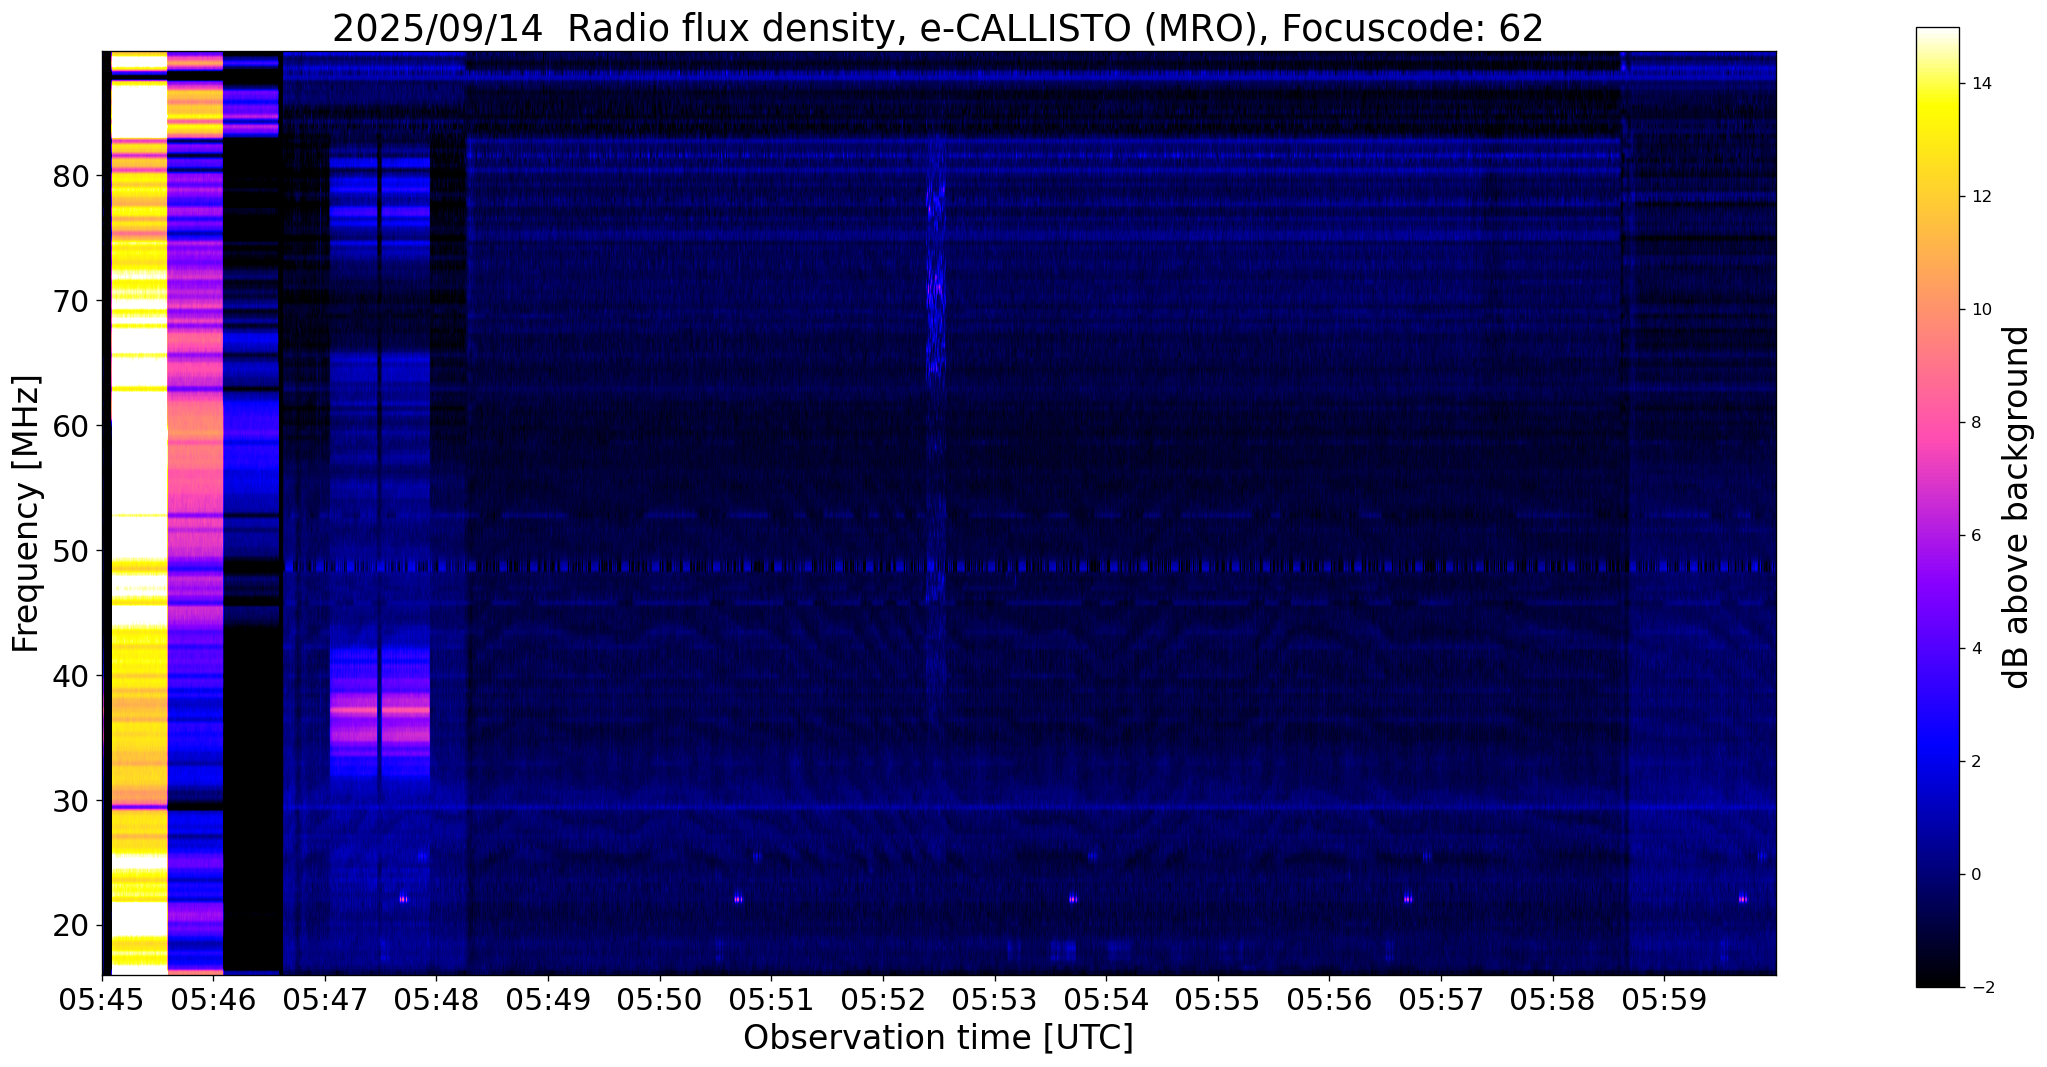The image size is (2047, 1067).
Task: Click the 05:56 time tick label
Action: pos(1330,1001)
